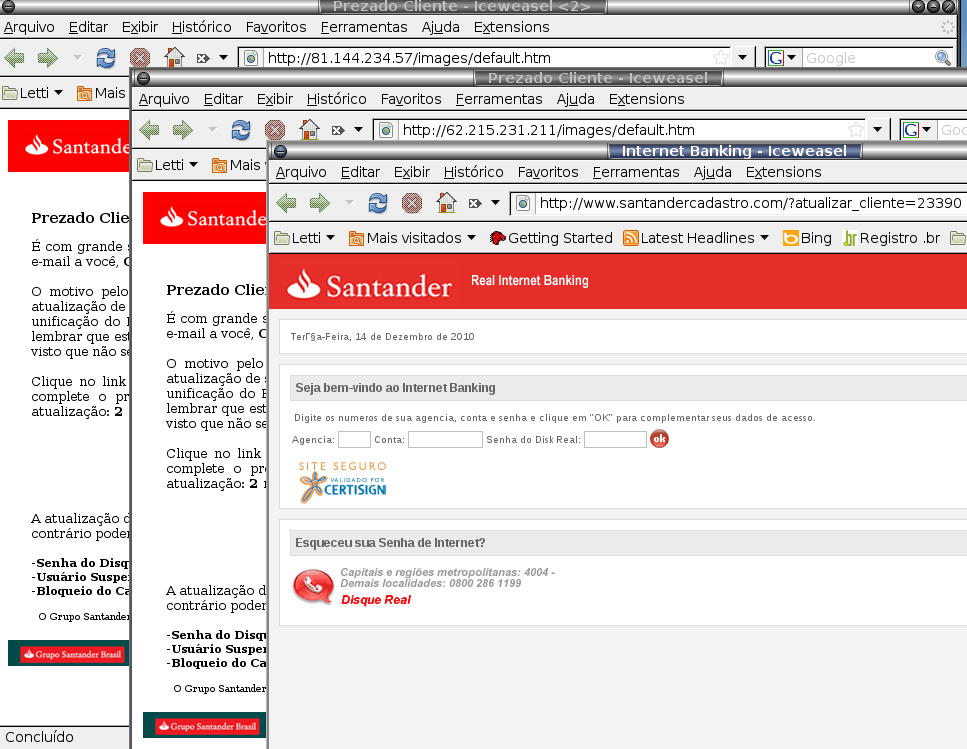
Task: Click Grupo Santander Brasil banner in the 81.144.234.57 window
Action: [x=72, y=654]
